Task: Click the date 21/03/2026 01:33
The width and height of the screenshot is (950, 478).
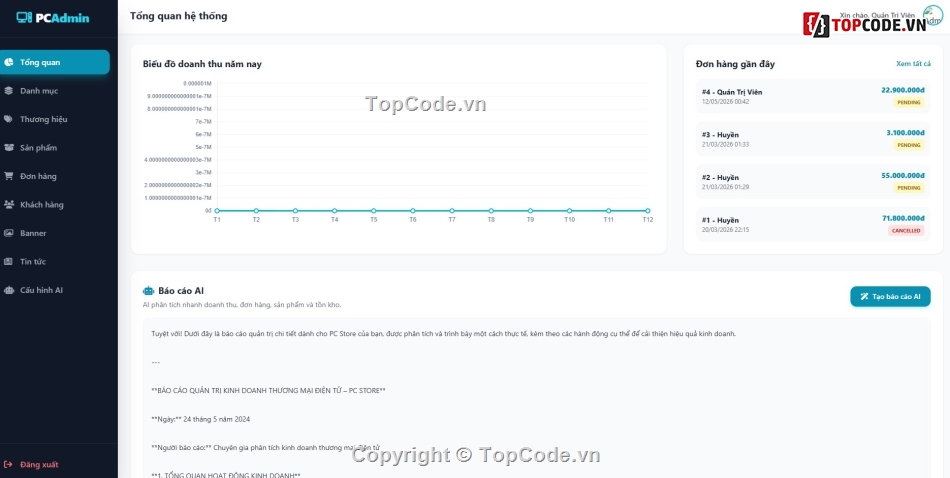Action: (725, 144)
